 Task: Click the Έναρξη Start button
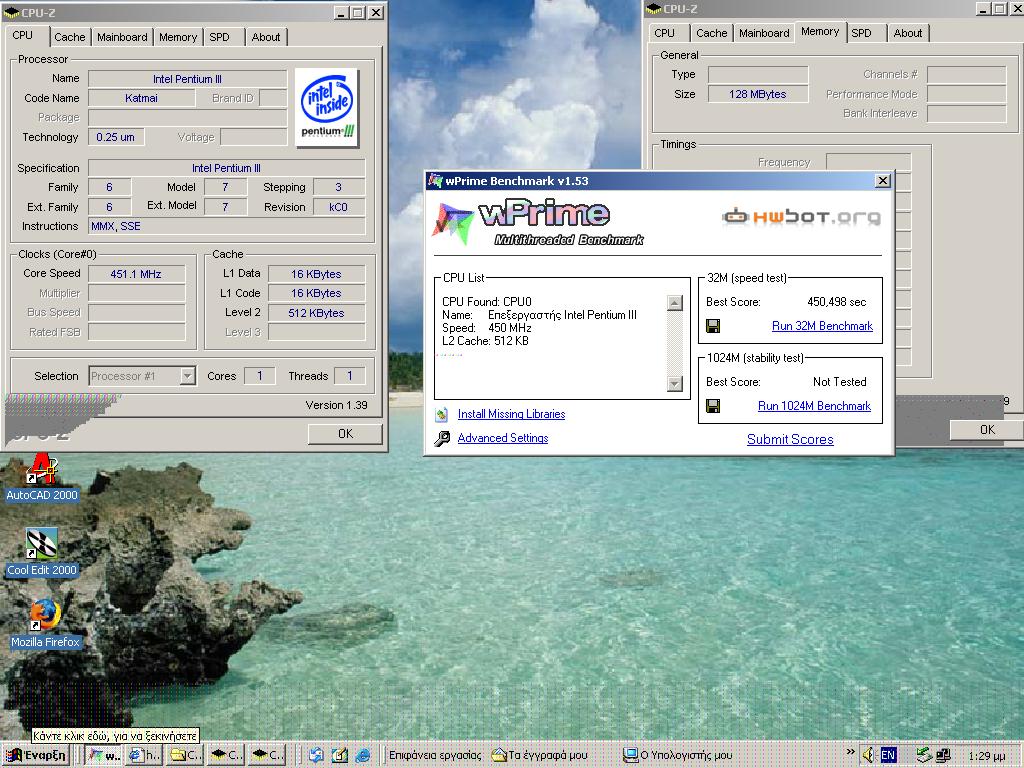click(36, 755)
